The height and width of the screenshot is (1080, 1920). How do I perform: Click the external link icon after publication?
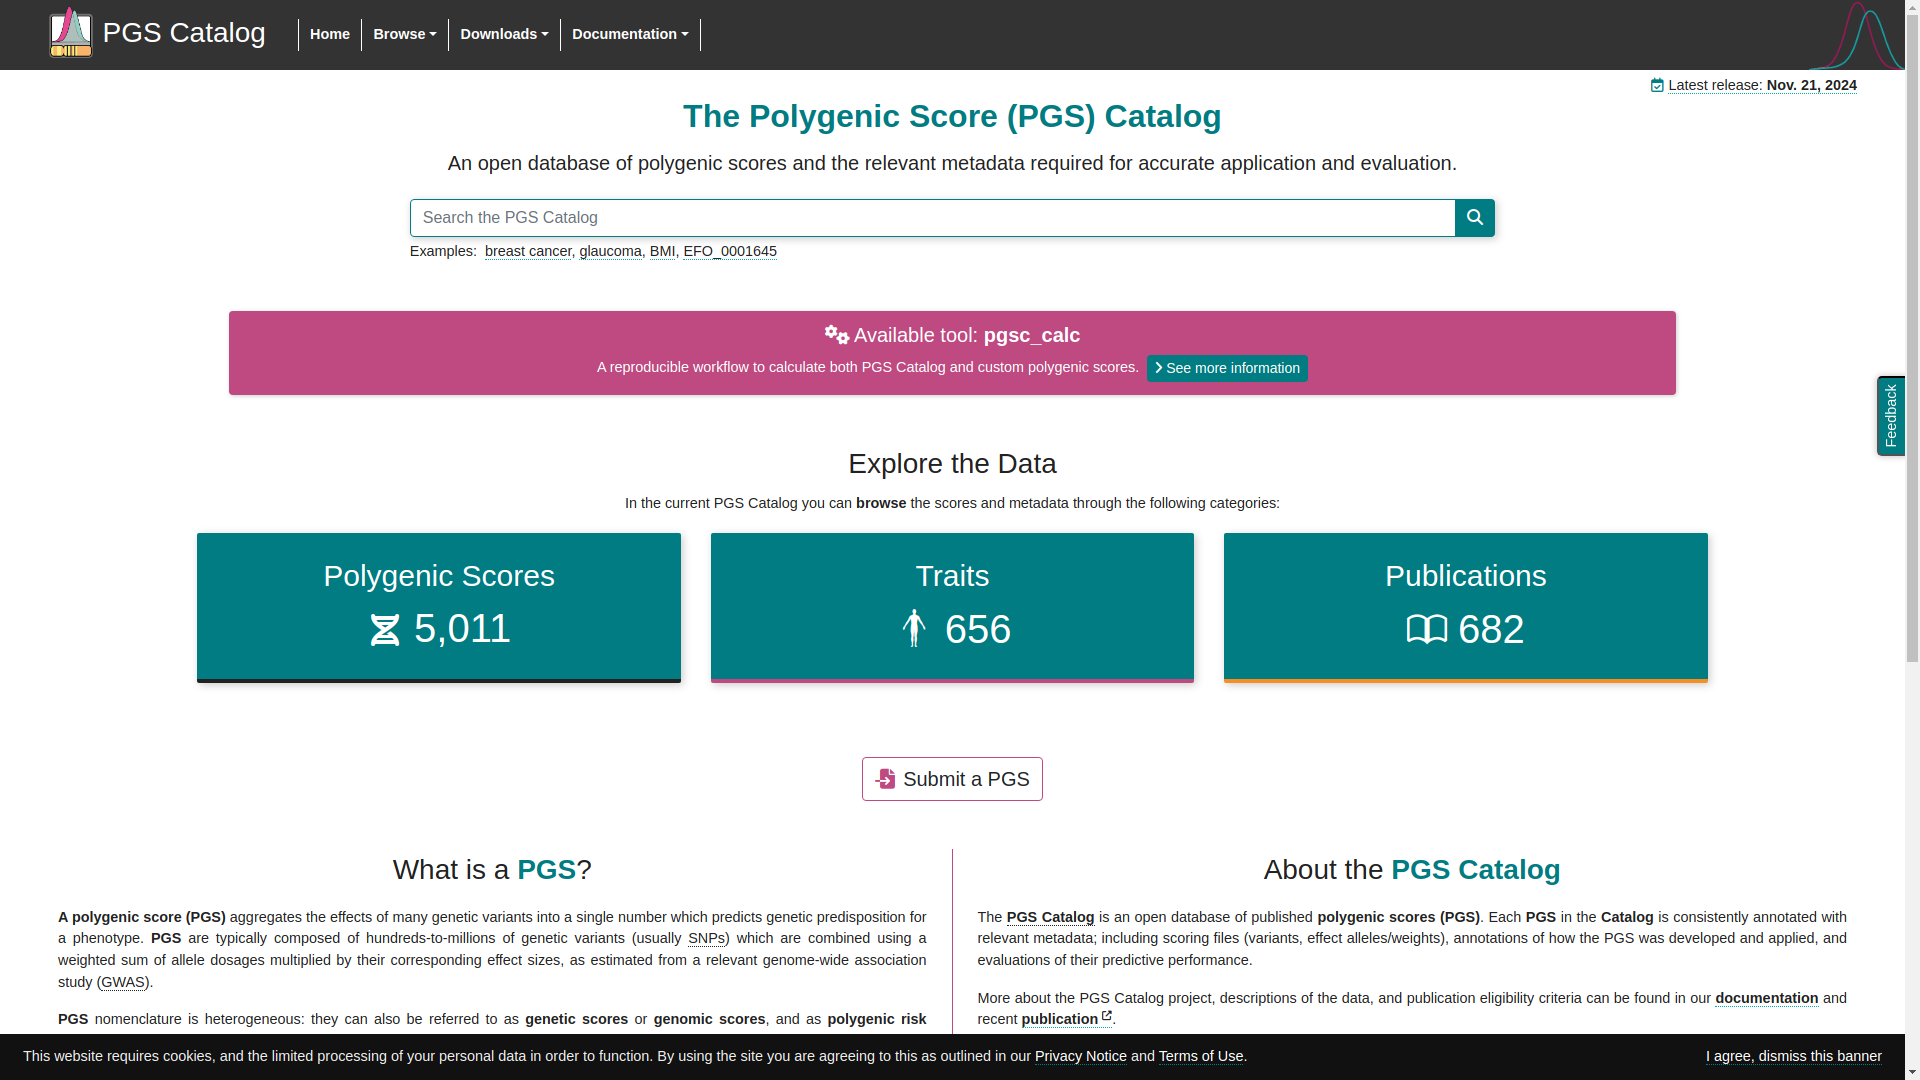point(1107,1016)
